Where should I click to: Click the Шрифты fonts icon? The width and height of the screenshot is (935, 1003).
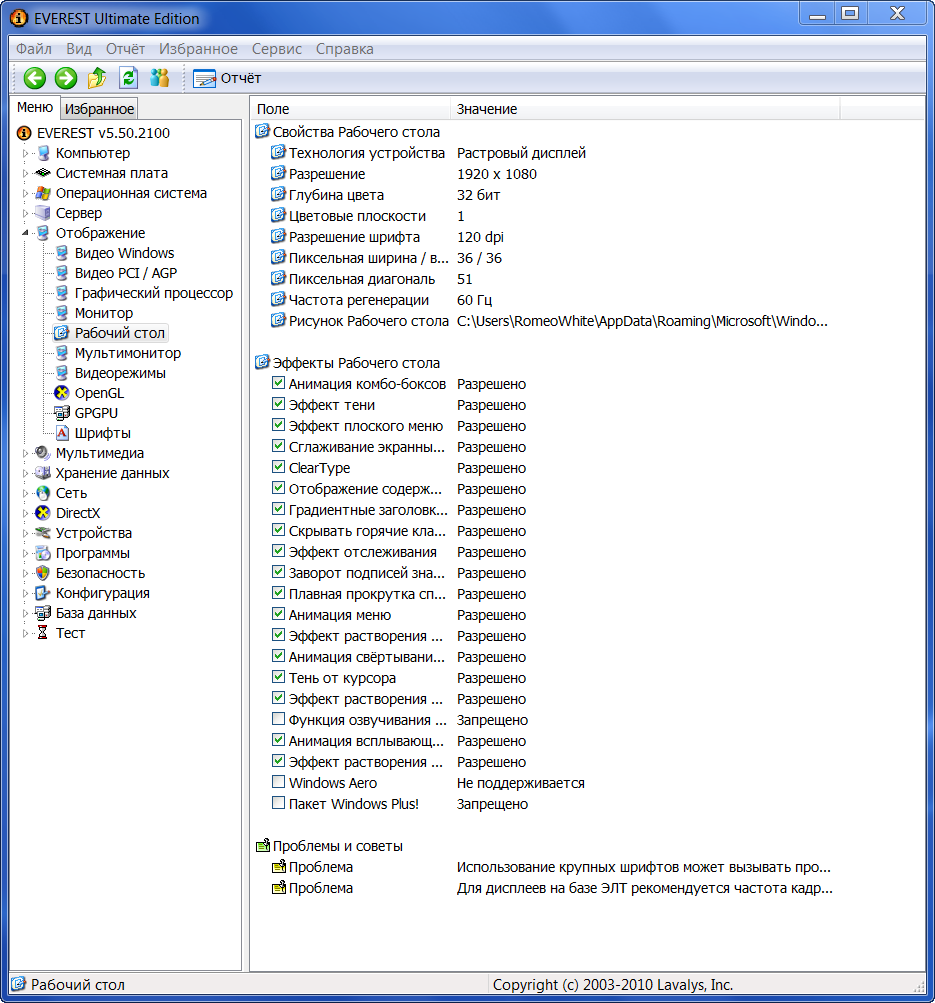(62, 433)
